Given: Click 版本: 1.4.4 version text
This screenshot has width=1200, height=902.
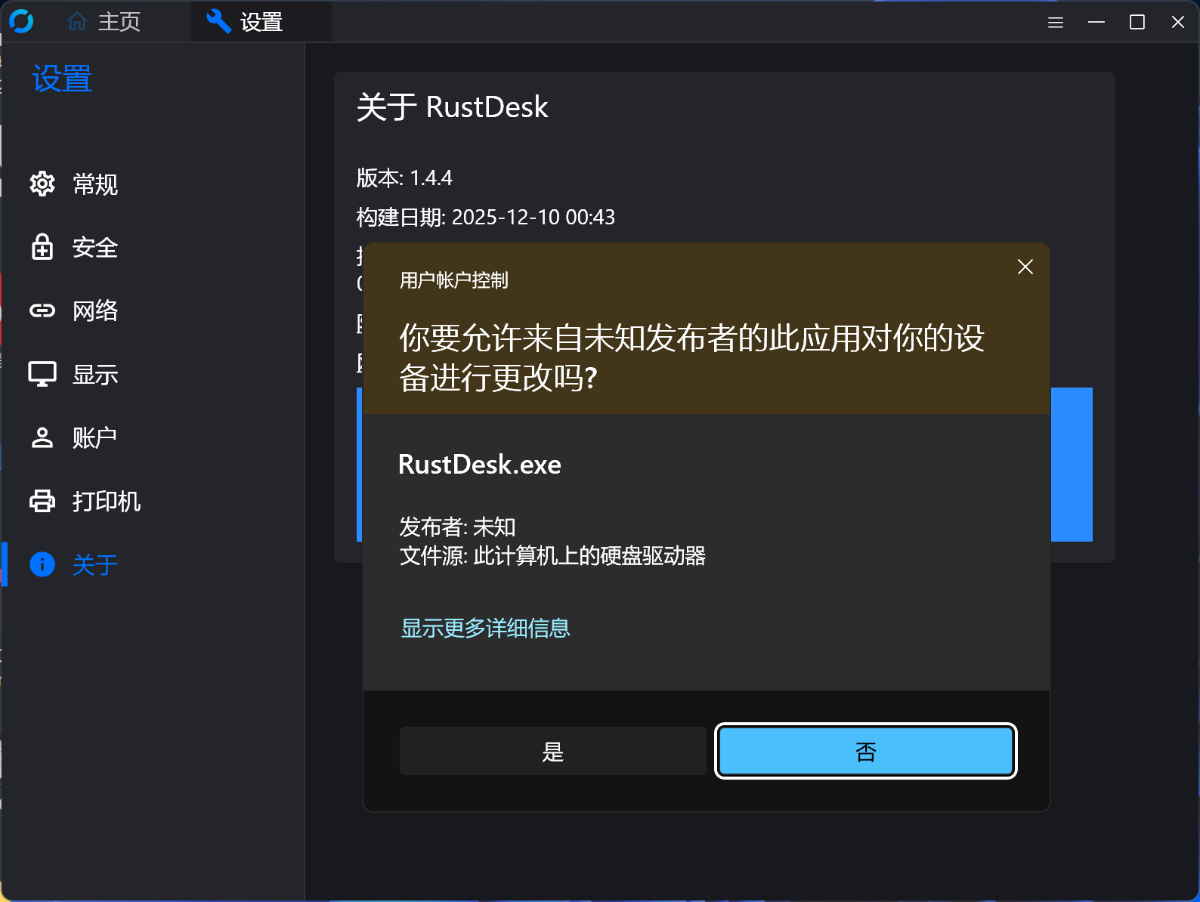Looking at the screenshot, I should pyautogui.click(x=404, y=178).
